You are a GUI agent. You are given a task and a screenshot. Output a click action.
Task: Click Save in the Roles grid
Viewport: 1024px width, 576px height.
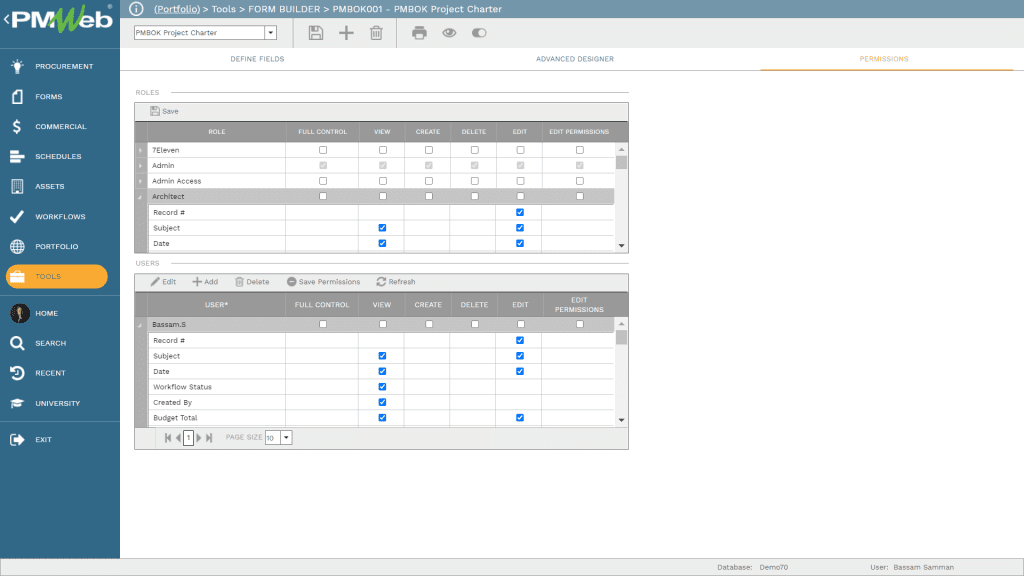point(165,111)
